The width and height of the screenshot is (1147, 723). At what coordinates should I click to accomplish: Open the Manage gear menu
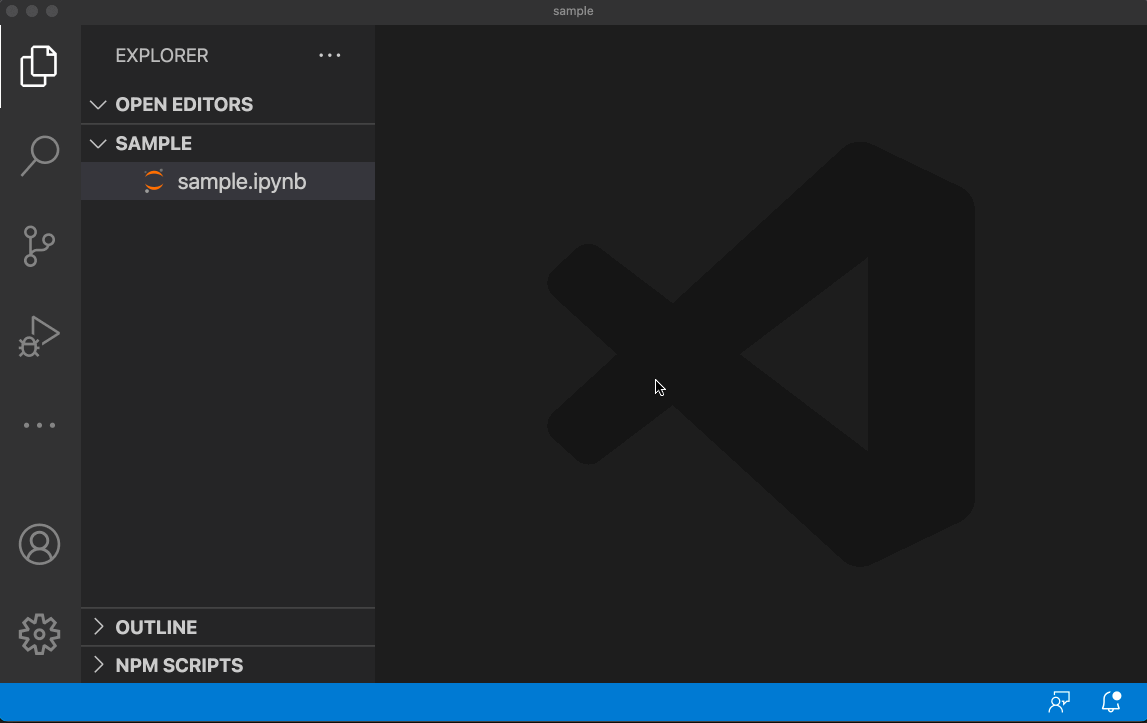[x=40, y=634]
